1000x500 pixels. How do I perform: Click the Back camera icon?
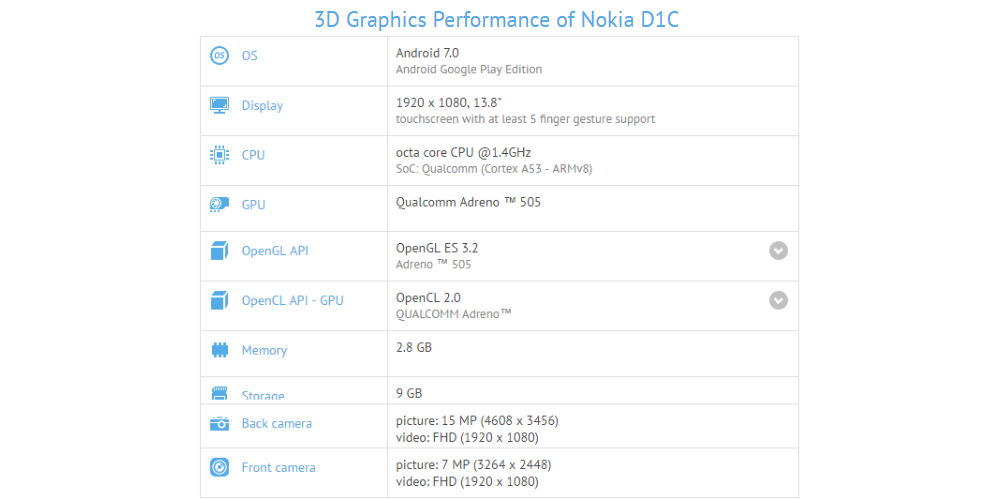[219, 423]
